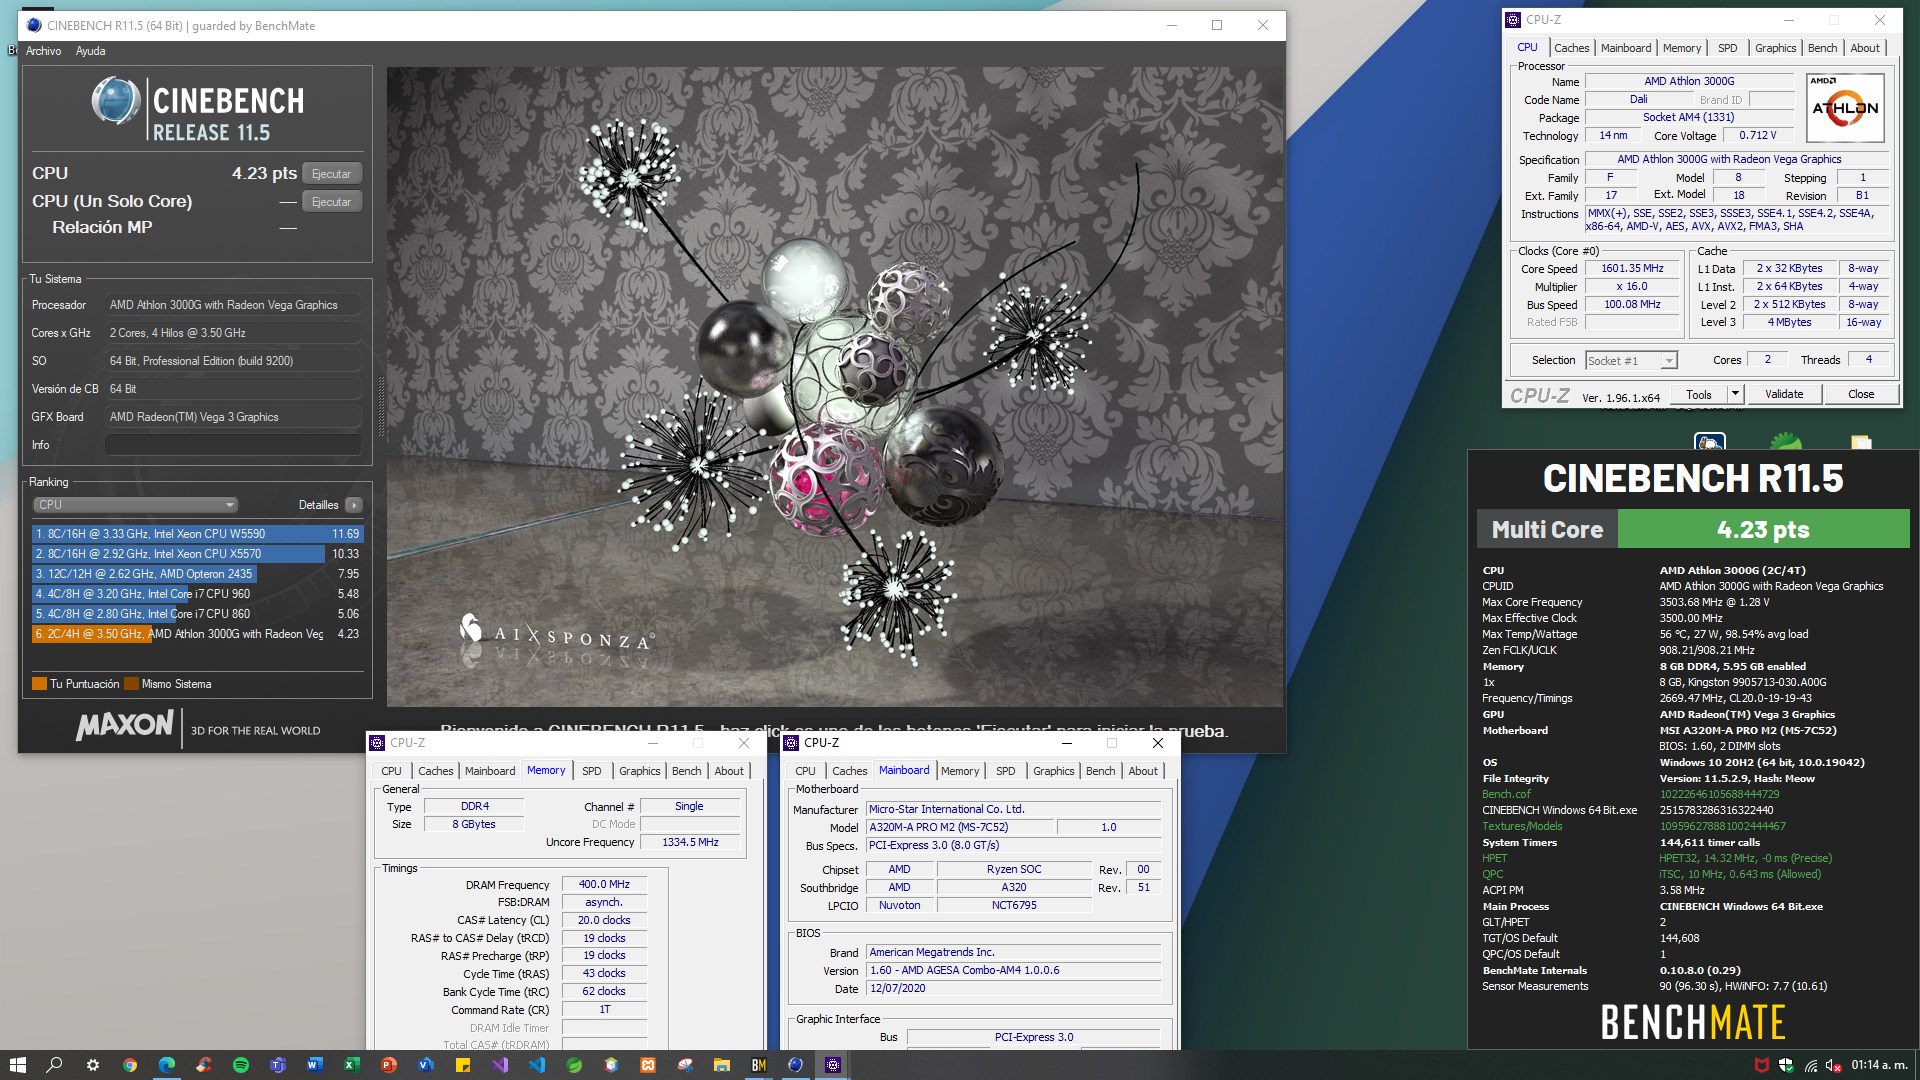
Task: Open the Archivo menu in Cinebench
Action: point(43,51)
